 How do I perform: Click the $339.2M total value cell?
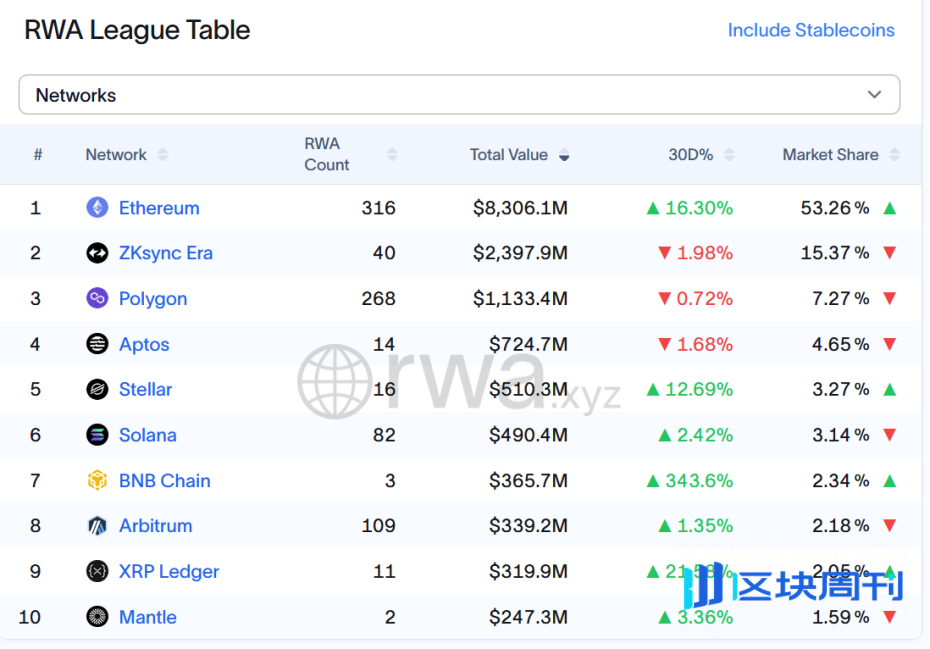(528, 526)
